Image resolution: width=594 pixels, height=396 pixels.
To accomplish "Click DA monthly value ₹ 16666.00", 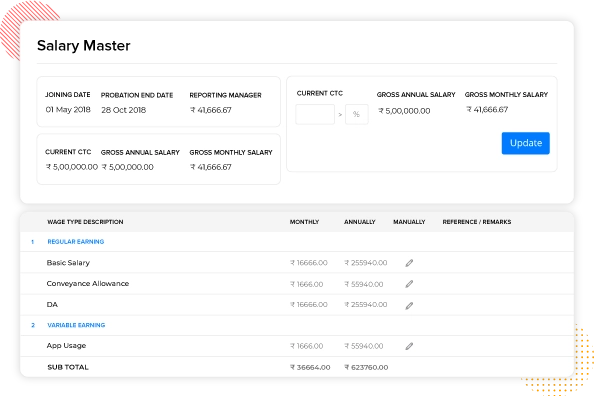I will (309, 305).
